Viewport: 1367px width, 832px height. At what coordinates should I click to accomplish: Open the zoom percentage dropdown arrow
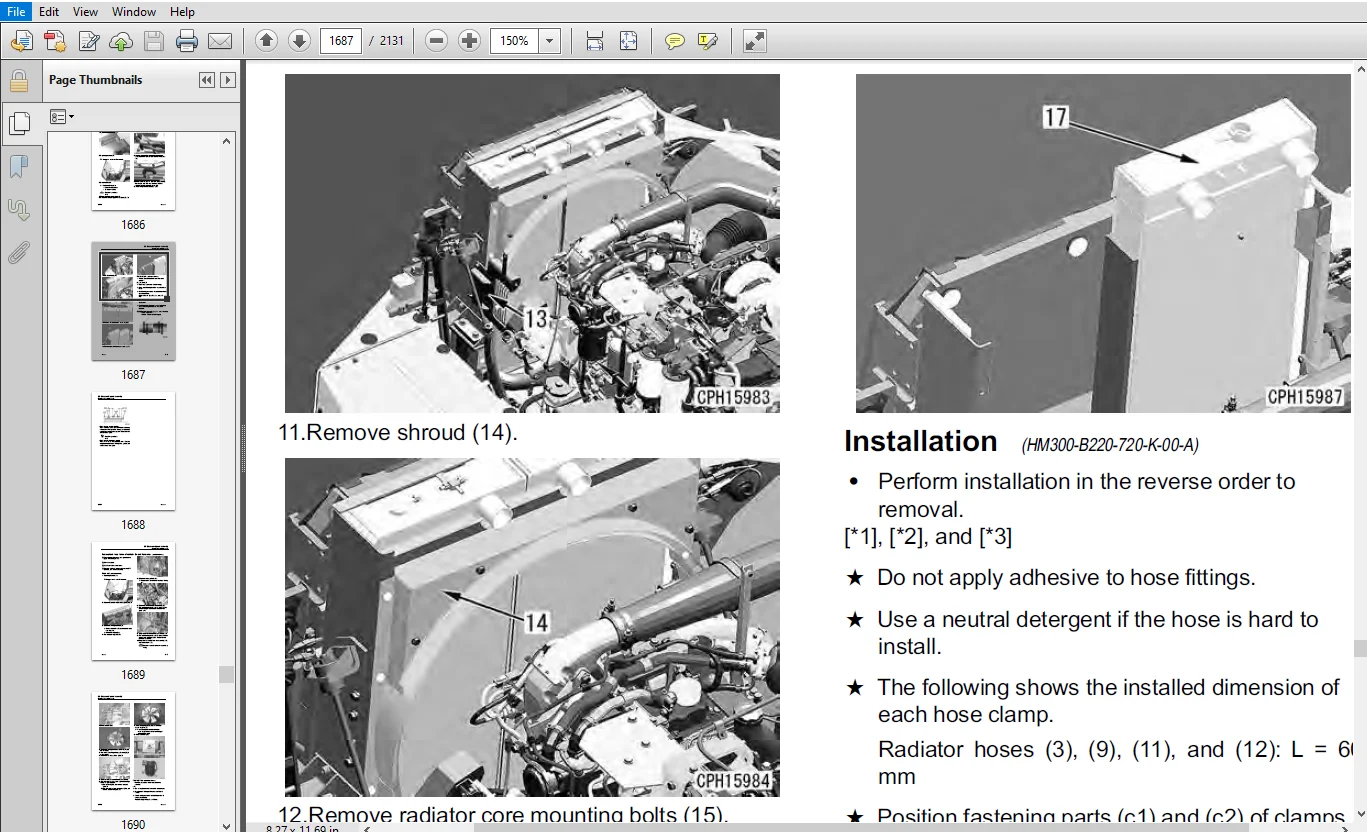tap(549, 41)
